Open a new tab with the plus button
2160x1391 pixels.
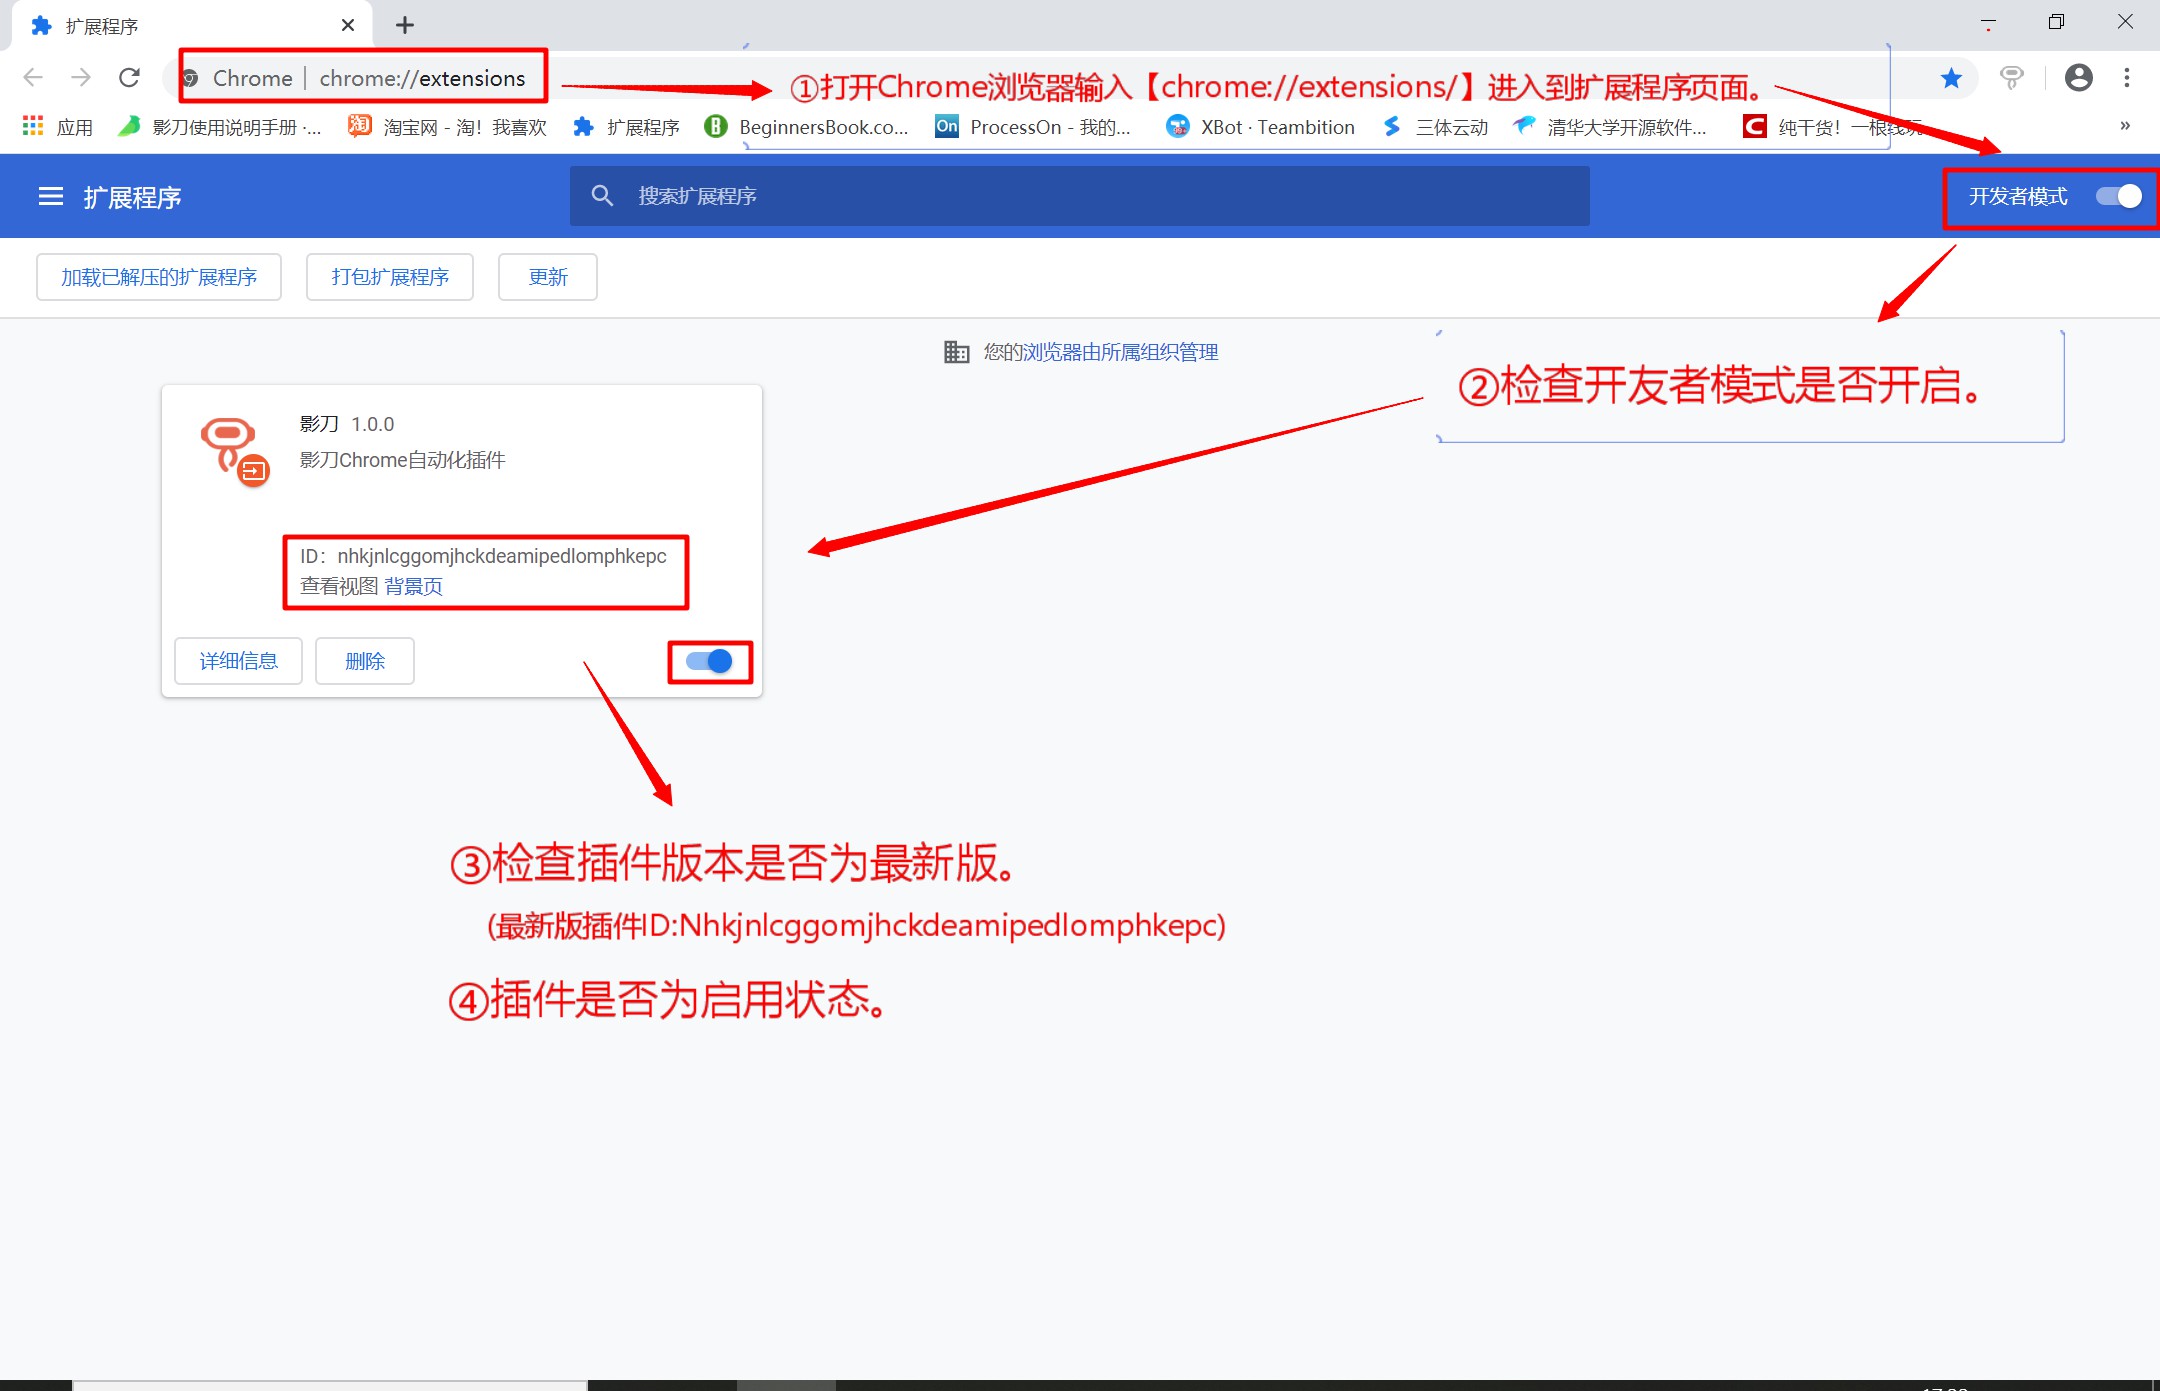click(x=405, y=26)
